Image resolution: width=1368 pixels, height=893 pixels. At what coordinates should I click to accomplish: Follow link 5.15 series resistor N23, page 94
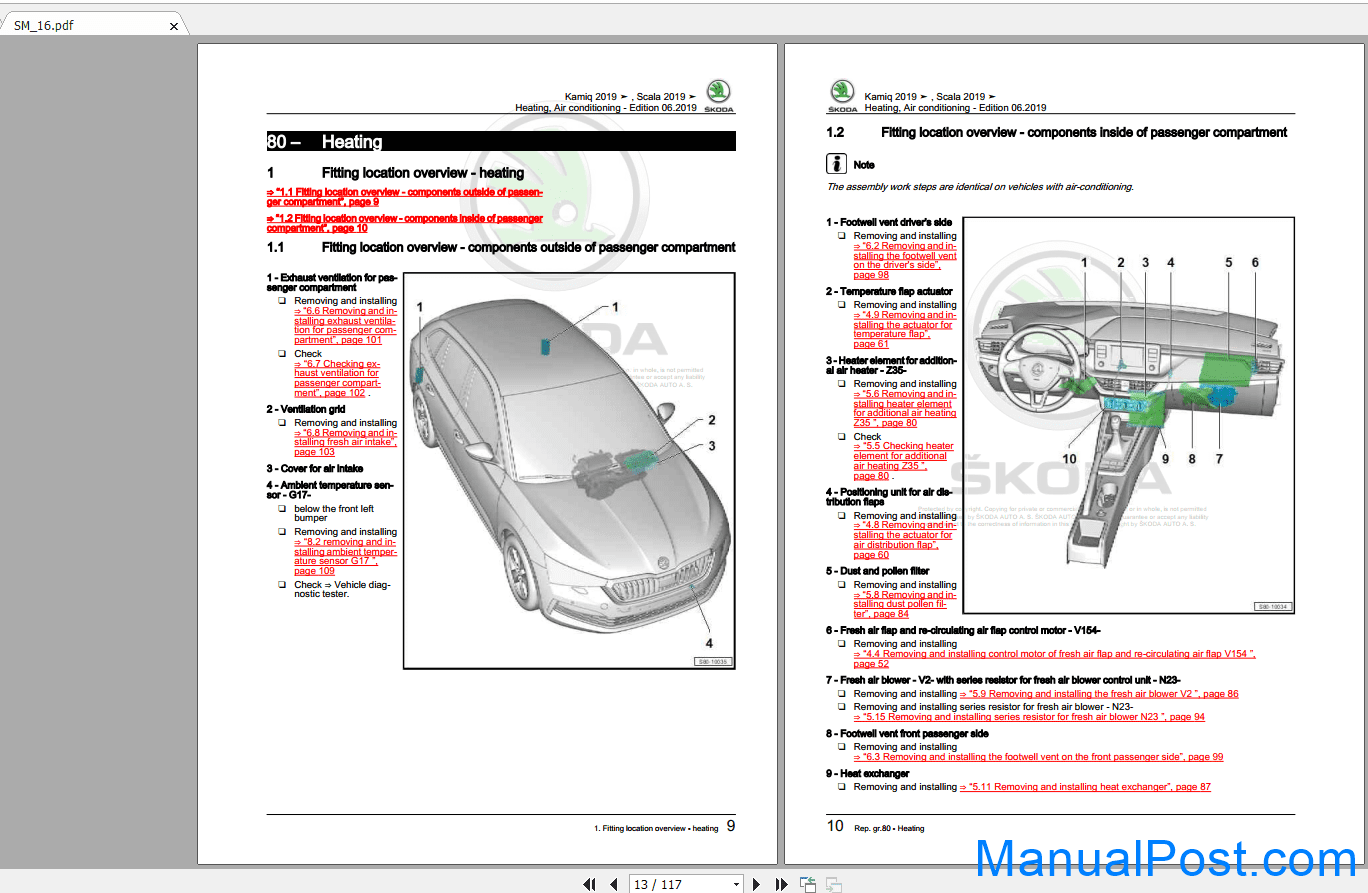click(x=1029, y=716)
